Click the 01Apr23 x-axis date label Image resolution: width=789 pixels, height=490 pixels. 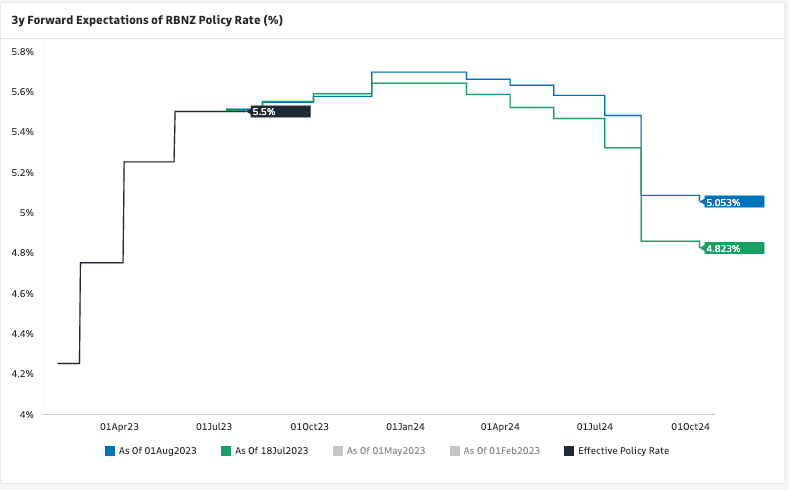pos(120,426)
